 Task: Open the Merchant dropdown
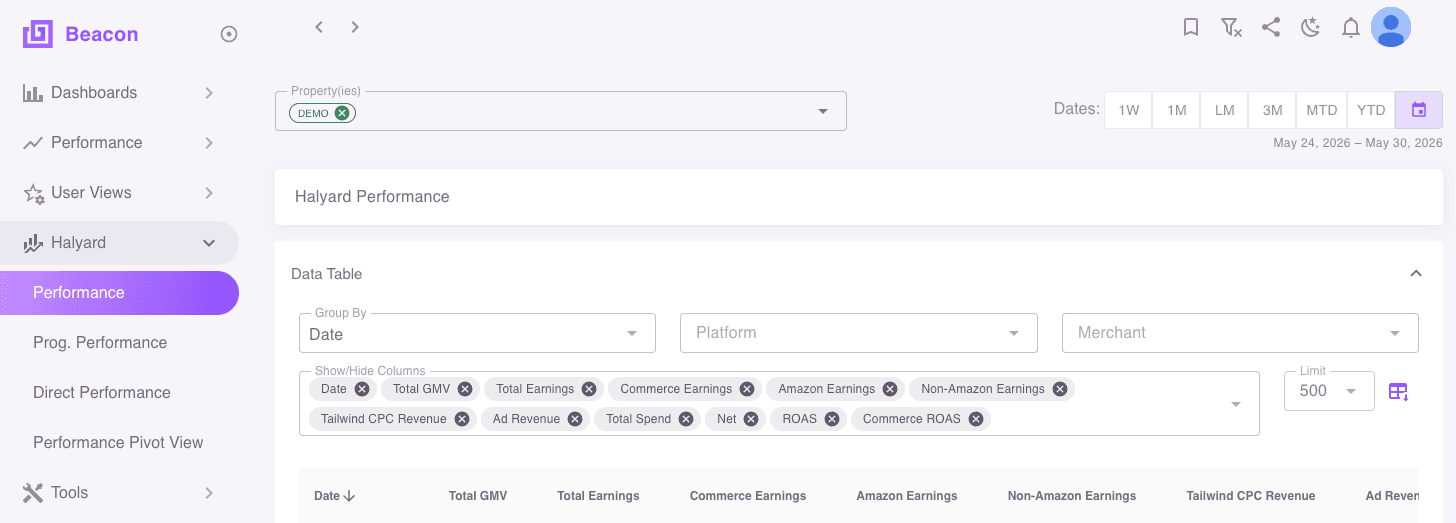point(1240,333)
